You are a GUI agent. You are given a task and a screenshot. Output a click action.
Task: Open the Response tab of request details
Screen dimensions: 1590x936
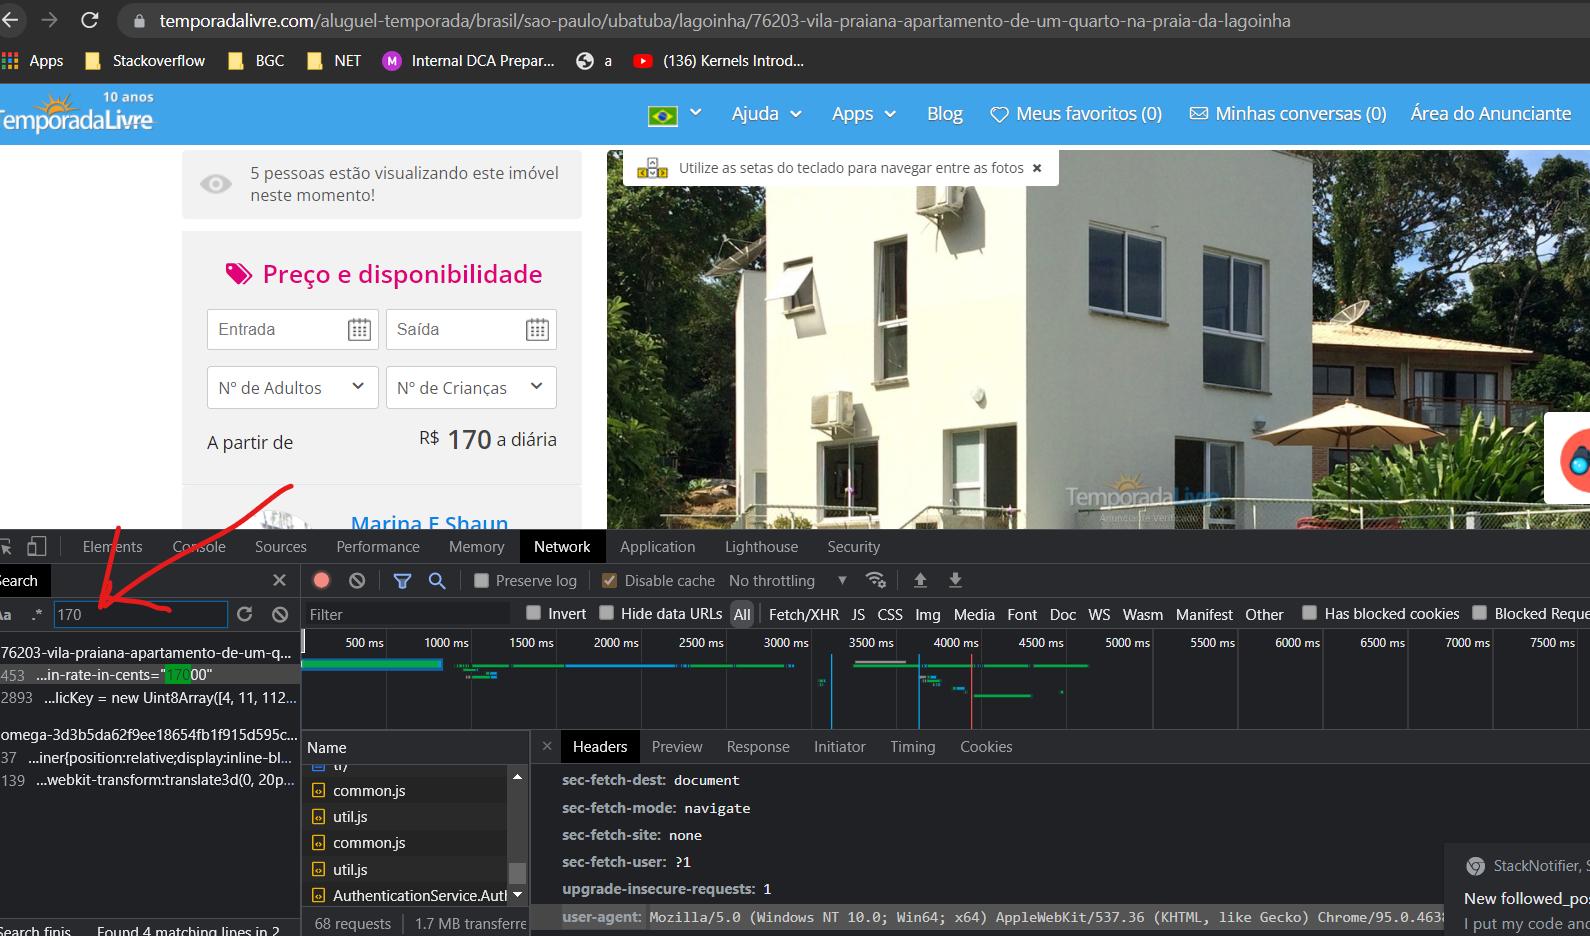click(757, 747)
